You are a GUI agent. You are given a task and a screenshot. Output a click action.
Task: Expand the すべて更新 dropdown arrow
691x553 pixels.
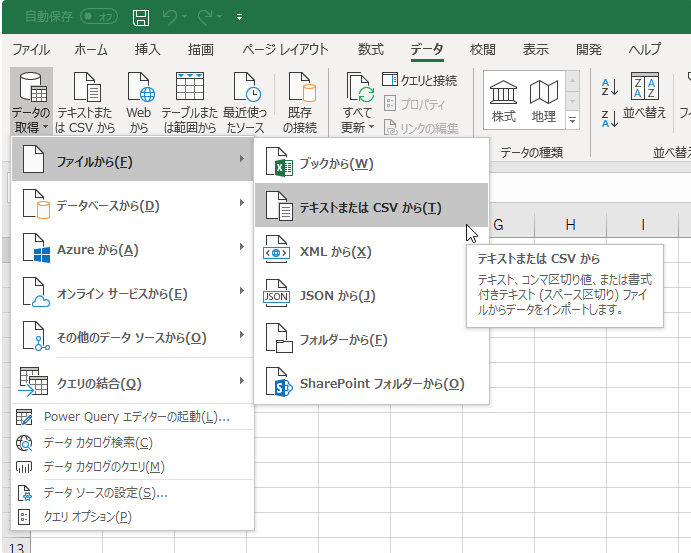pyautogui.click(x=372, y=127)
